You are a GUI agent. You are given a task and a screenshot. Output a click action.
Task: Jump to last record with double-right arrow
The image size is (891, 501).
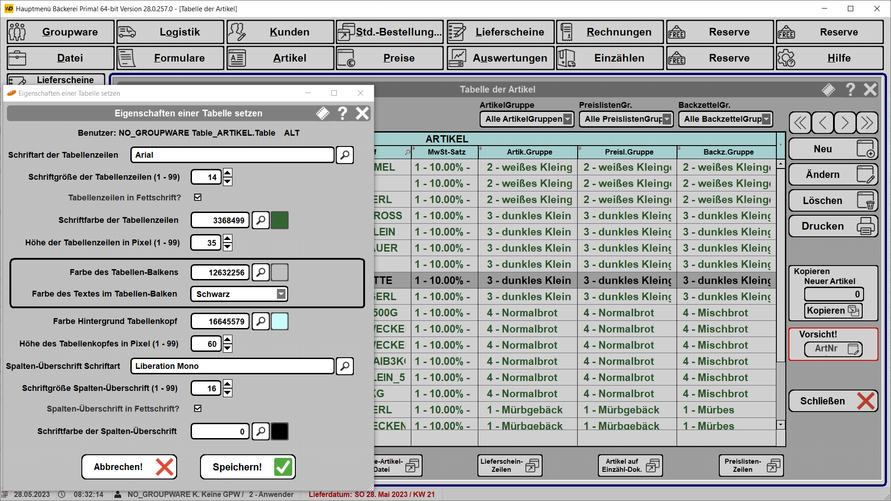coord(867,123)
